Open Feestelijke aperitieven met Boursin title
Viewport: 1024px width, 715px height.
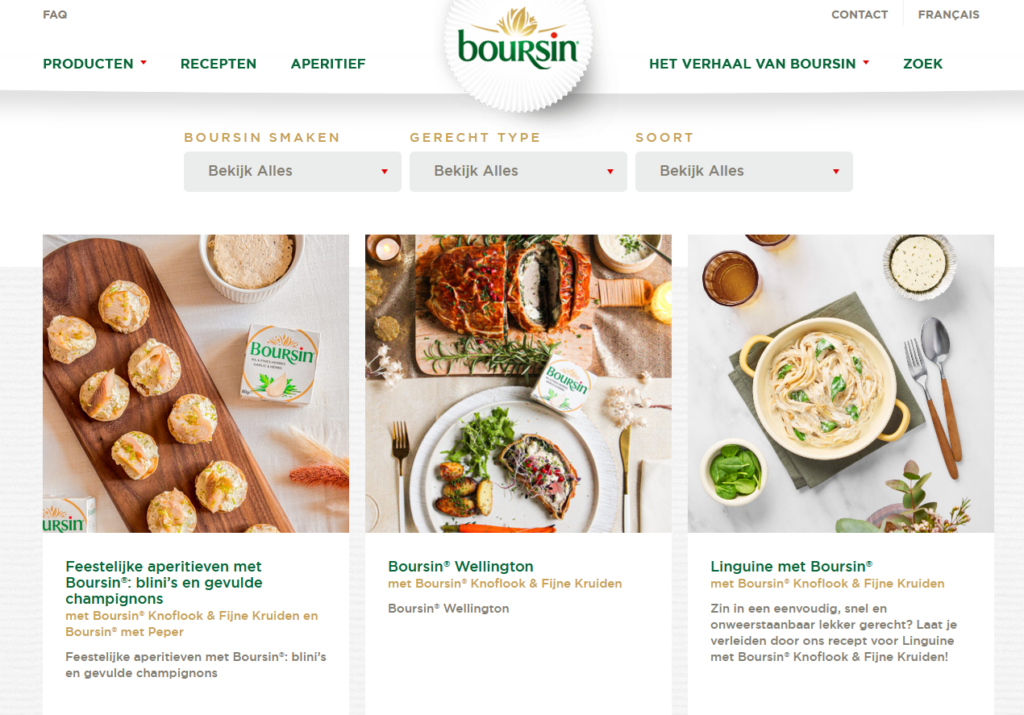pos(164,582)
